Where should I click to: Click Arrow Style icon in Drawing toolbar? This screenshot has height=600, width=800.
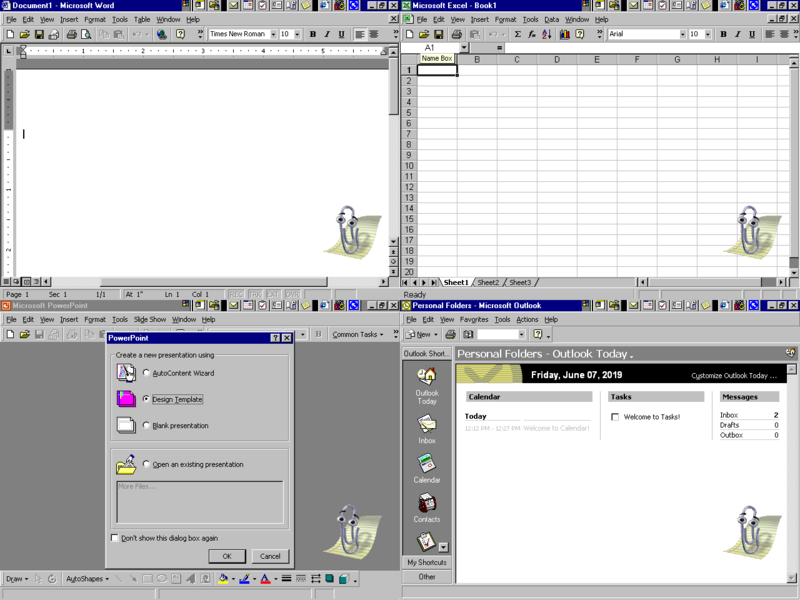coord(315,579)
